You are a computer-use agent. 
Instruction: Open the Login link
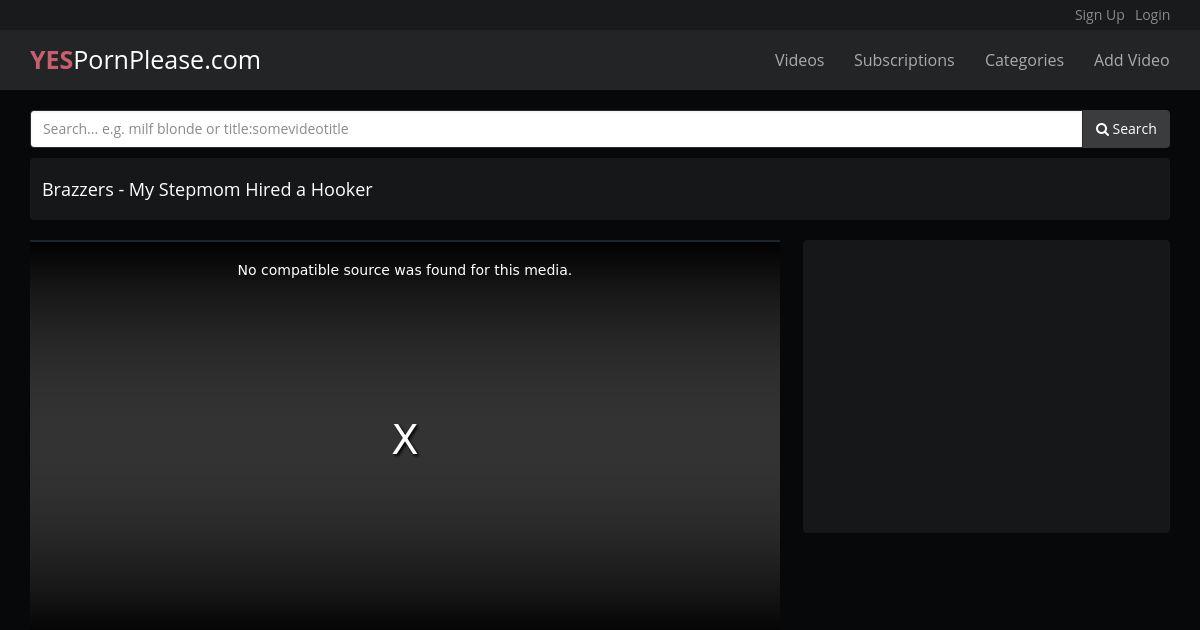pos(1152,15)
